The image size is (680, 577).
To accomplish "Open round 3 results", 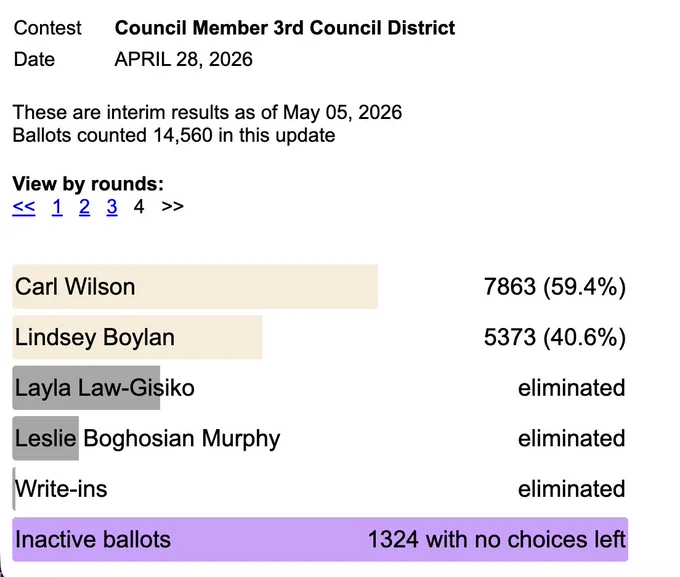I will click(112, 207).
